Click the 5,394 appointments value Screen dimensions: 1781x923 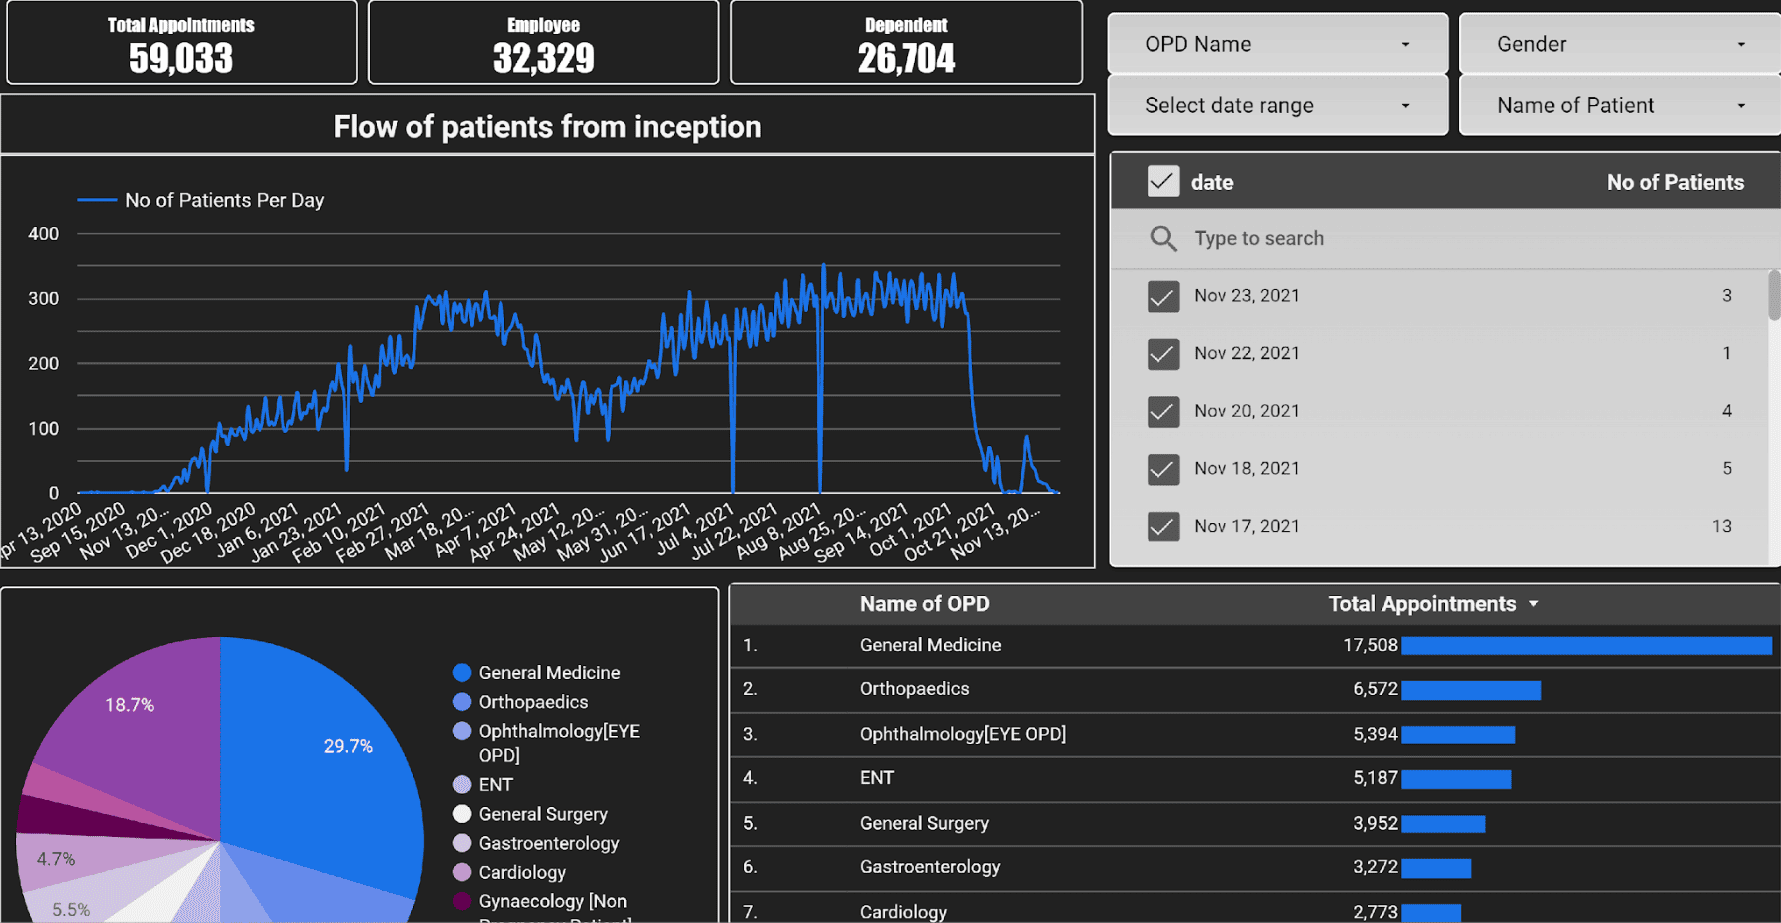click(x=1375, y=734)
